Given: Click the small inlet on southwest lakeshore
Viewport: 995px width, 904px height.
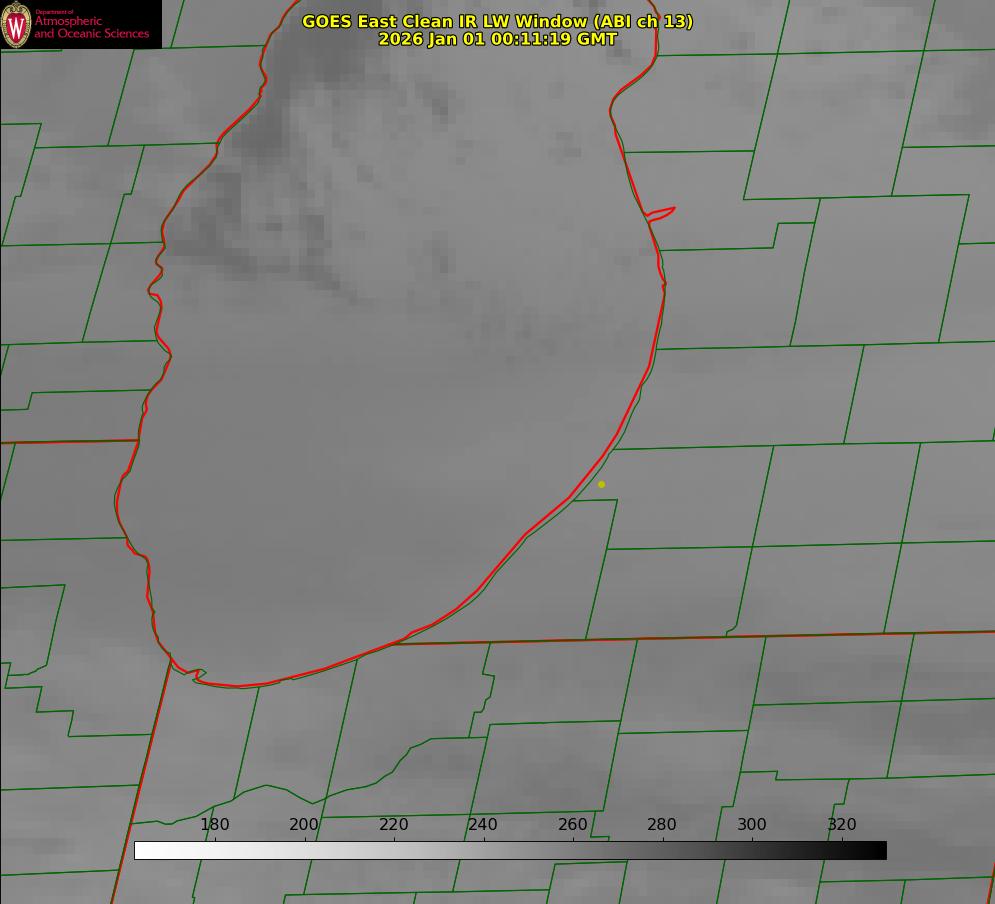Looking at the screenshot, I should (x=197, y=676).
